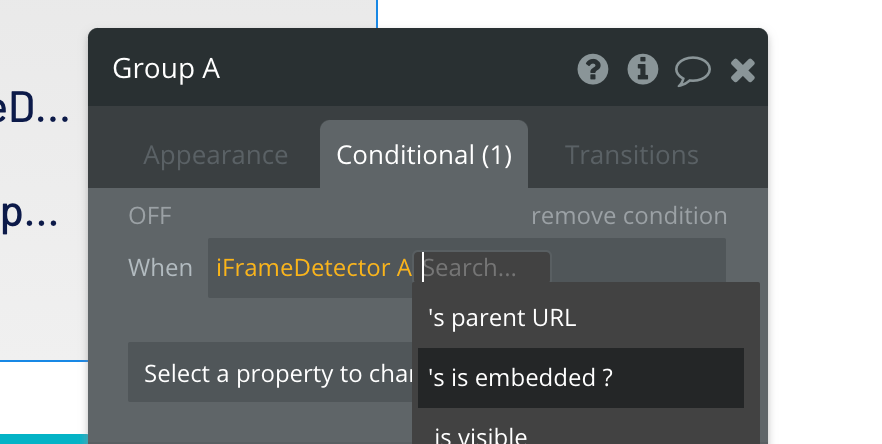Open the comments speech bubble icon
Viewport: 882px width, 444px height.
tap(692, 71)
